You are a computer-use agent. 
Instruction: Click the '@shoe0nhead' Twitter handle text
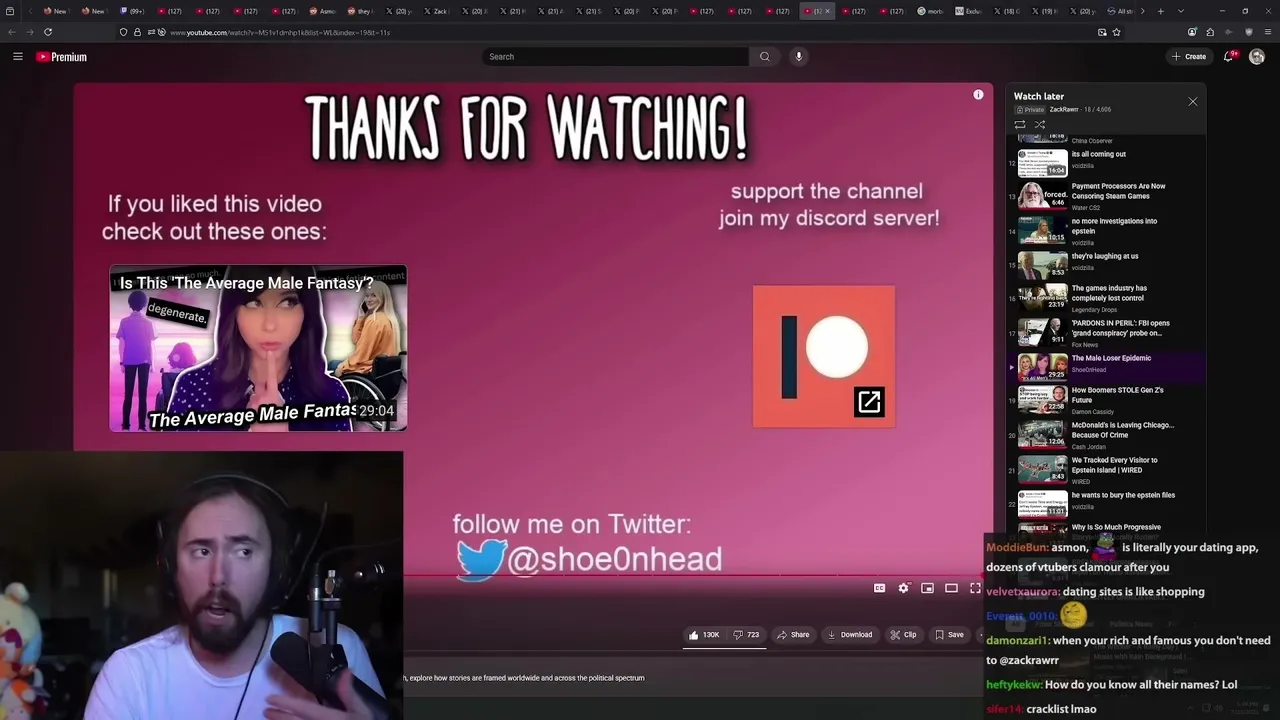[614, 559]
